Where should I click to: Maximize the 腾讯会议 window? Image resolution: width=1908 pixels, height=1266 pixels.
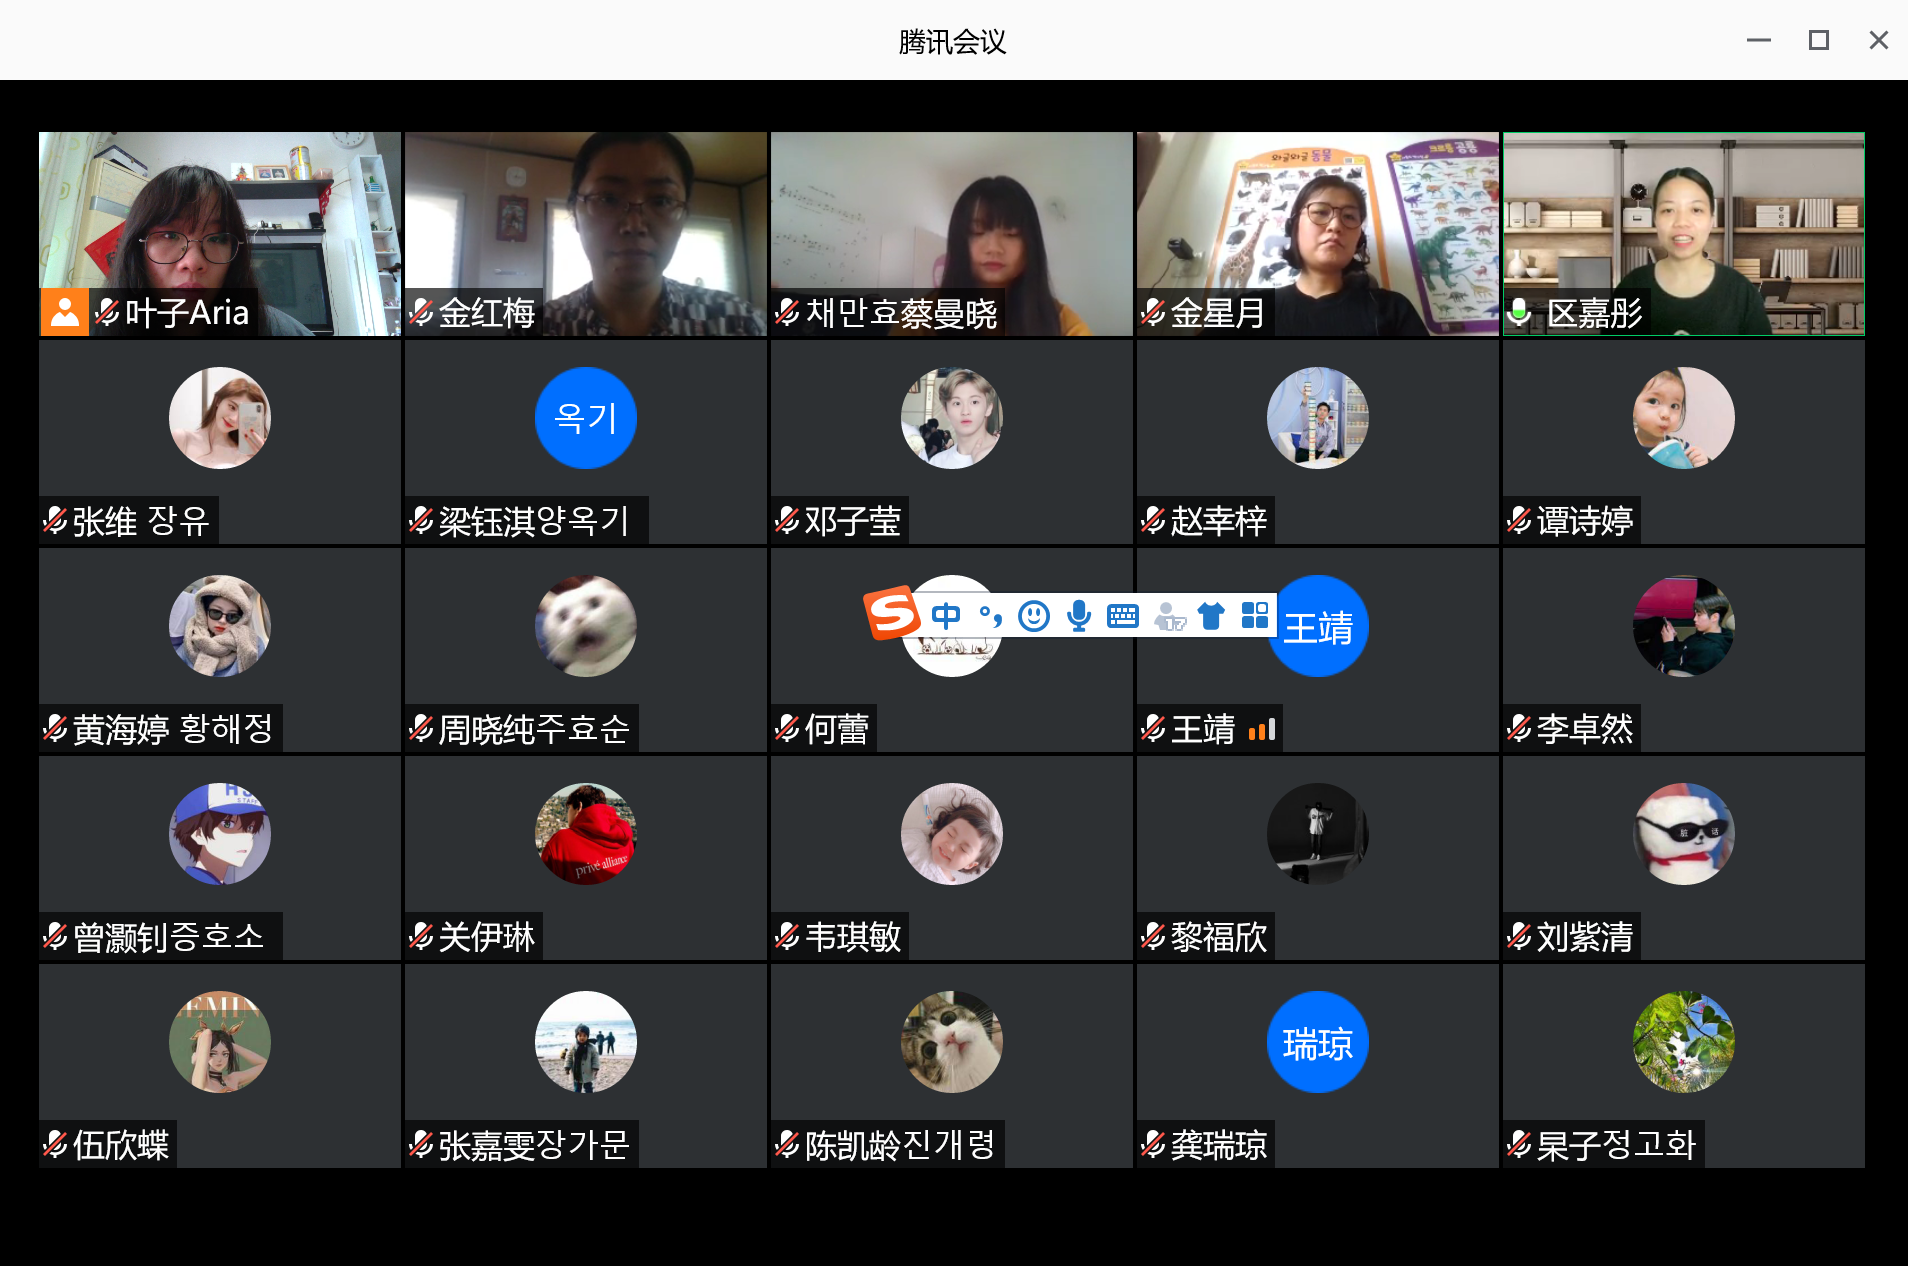(x=1819, y=40)
